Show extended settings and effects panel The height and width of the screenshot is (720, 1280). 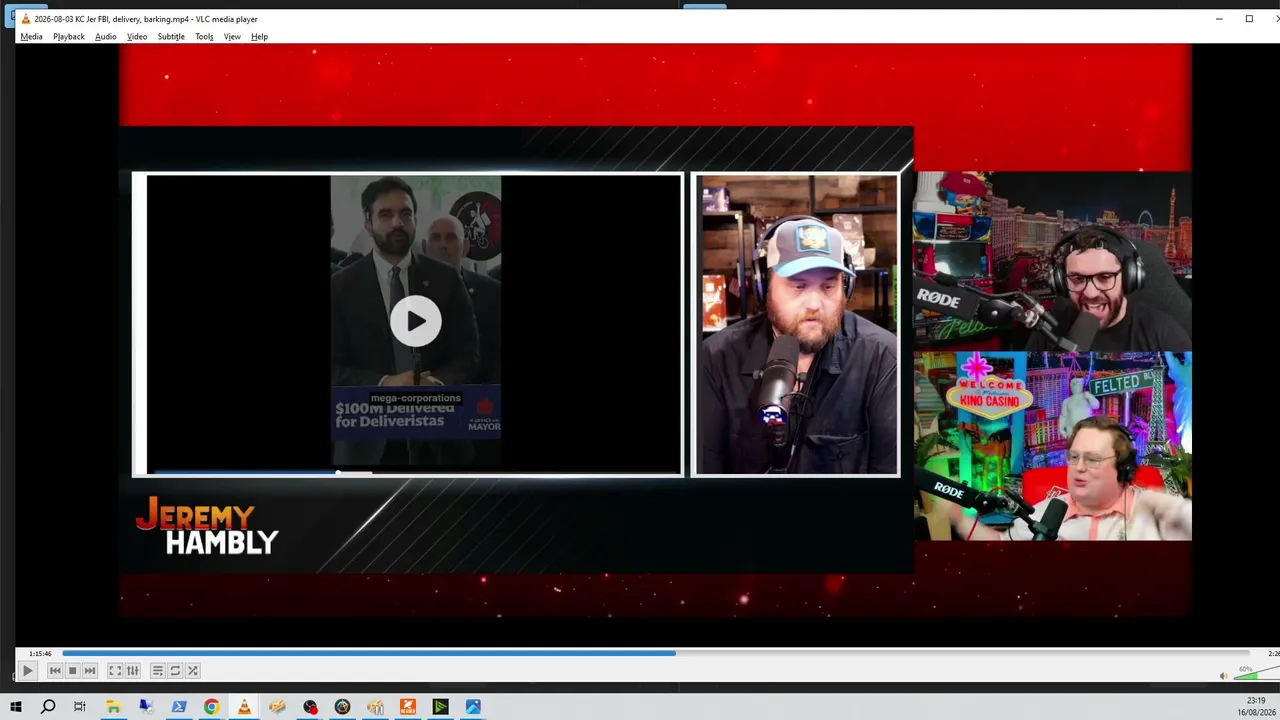point(132,671)
